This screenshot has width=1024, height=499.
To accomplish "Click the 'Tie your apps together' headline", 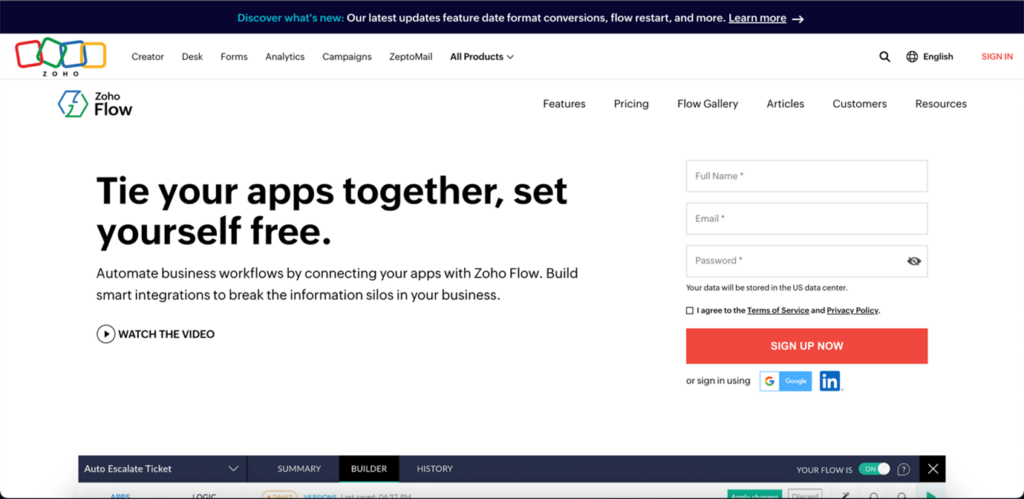I will (332, 212).
